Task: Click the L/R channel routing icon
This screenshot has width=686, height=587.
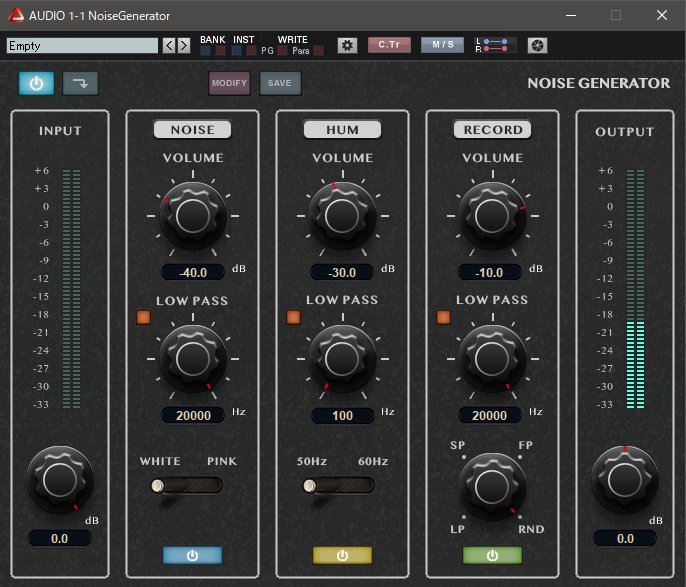Action: (x=496, y=45)
